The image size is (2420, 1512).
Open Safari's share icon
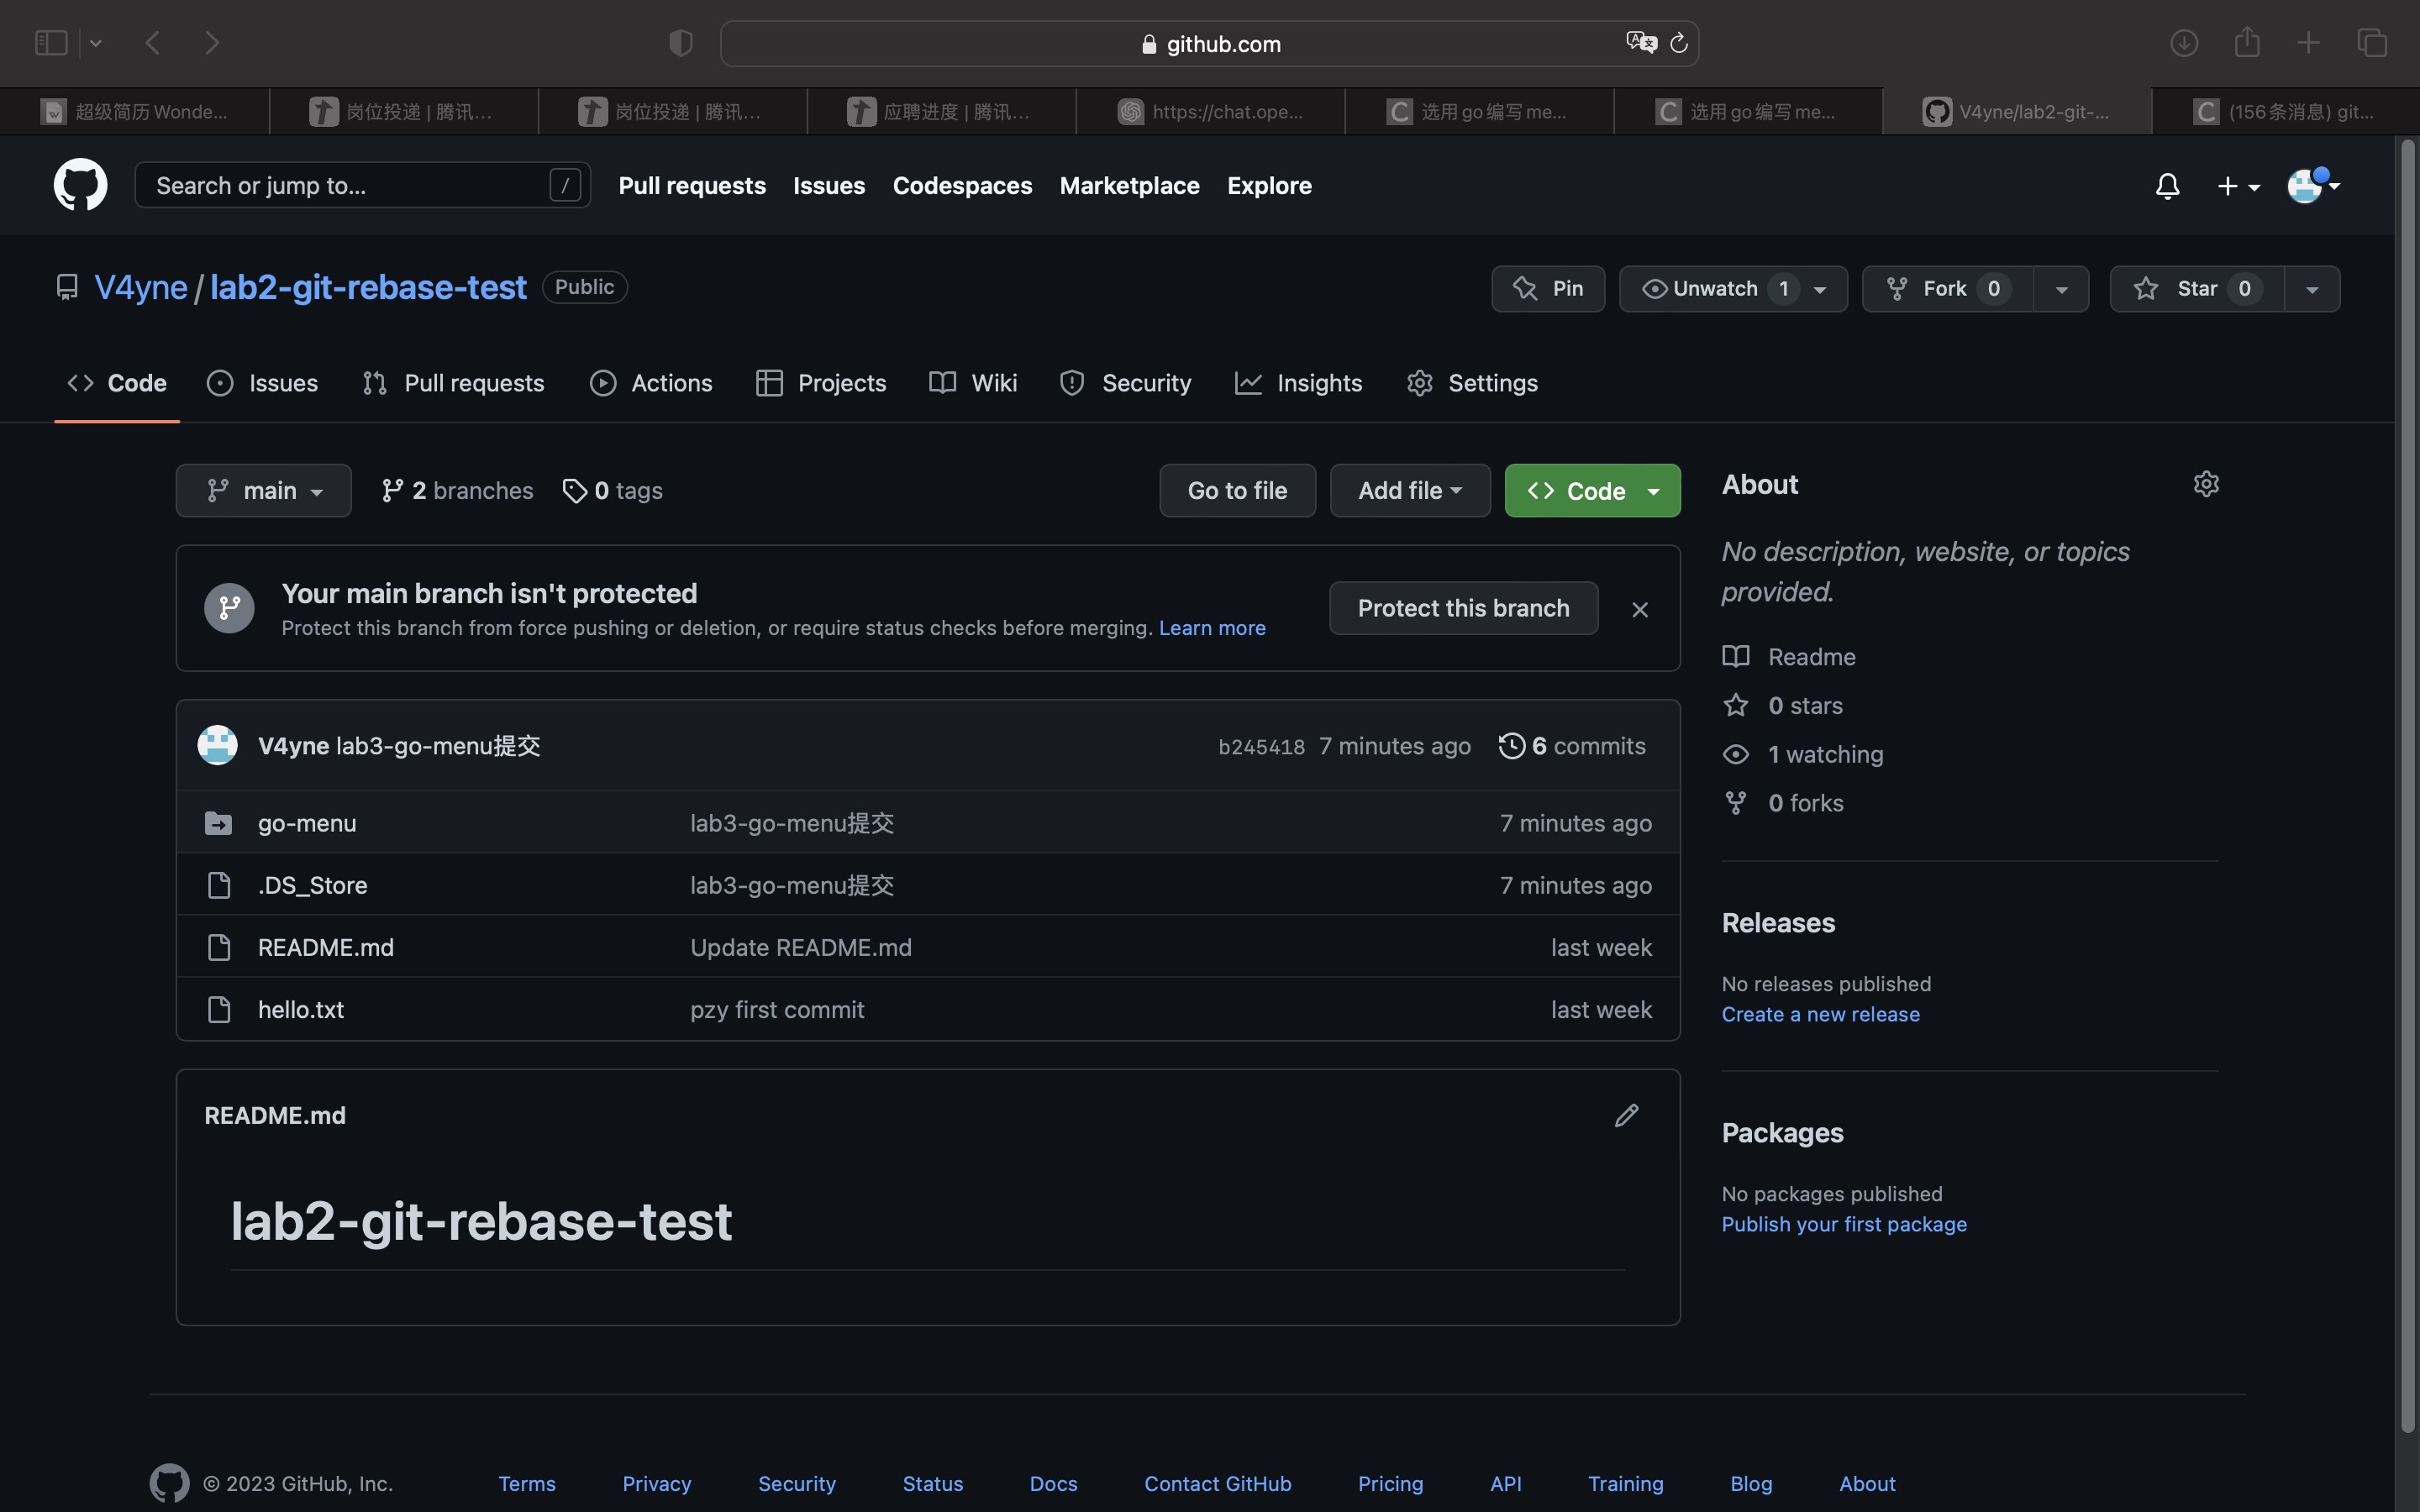pos(2247,42)
